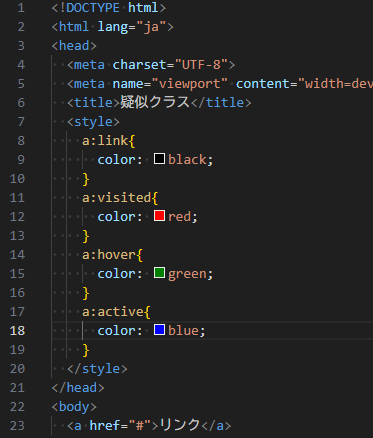373x438 pixels.
Task: Click the meta tag name on line 4
Action: click(x=89, y=65)
